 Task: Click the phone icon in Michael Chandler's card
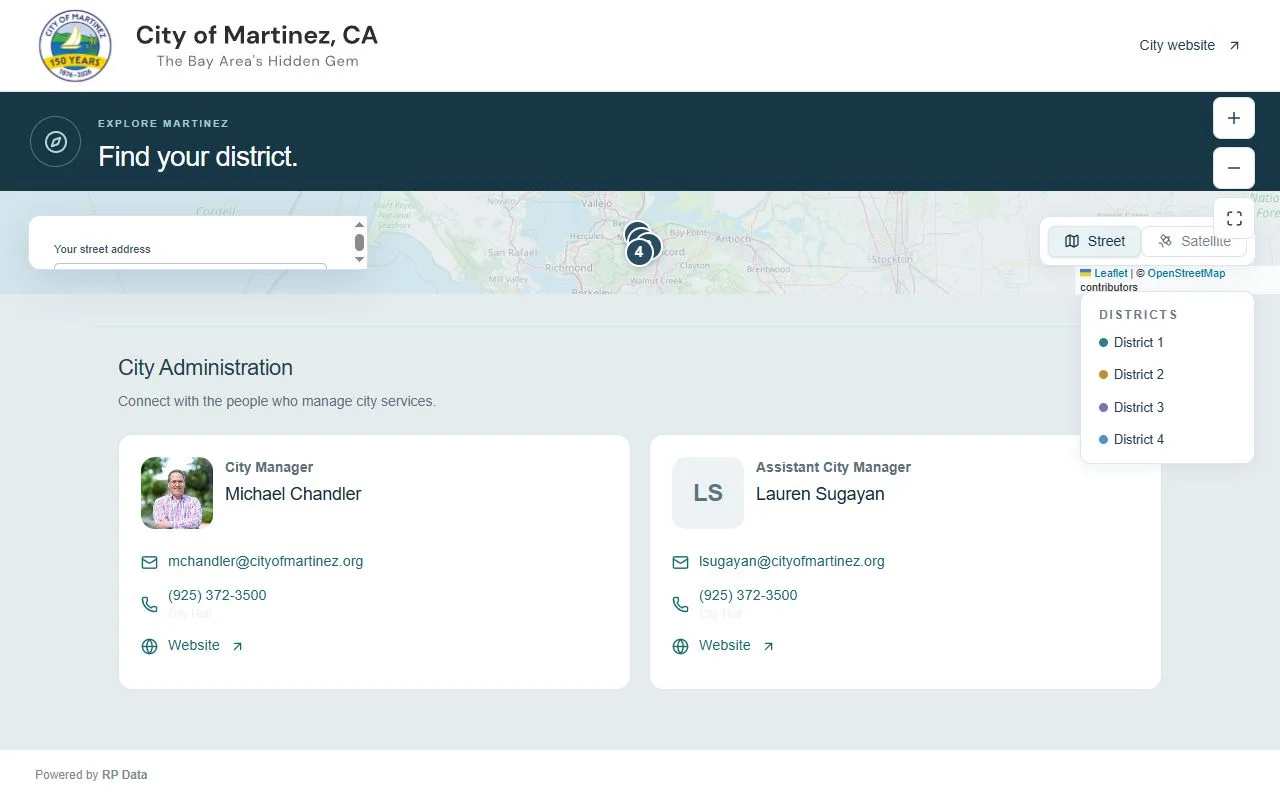(x=149, y=604)
